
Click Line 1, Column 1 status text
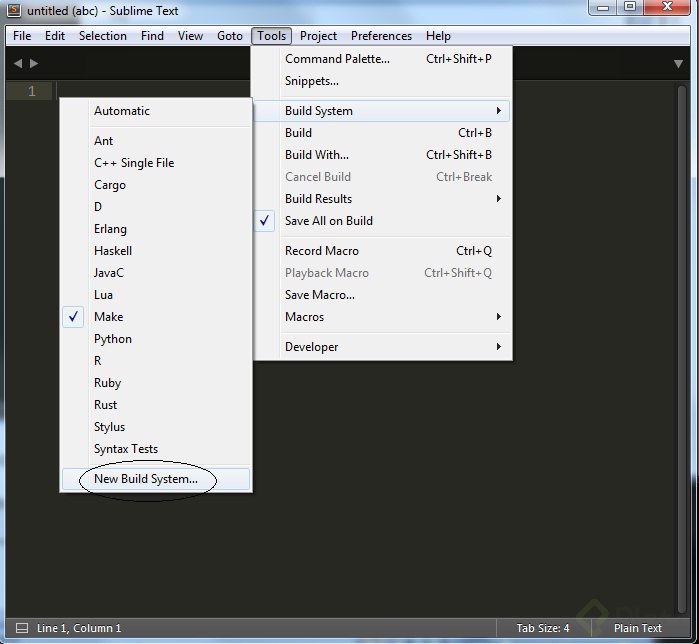[79, 628]
